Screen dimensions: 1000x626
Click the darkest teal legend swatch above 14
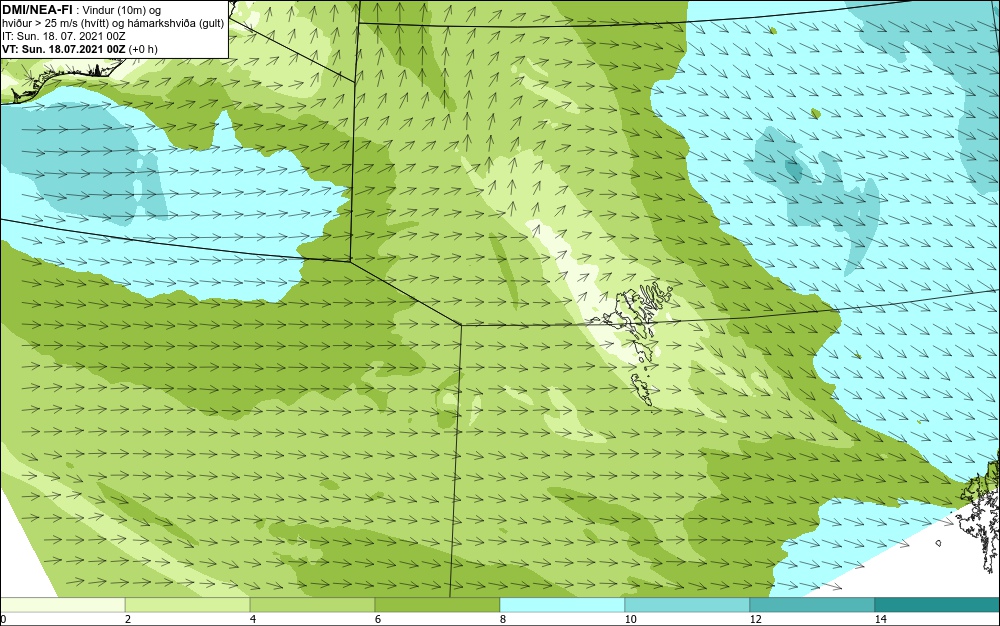937,605
